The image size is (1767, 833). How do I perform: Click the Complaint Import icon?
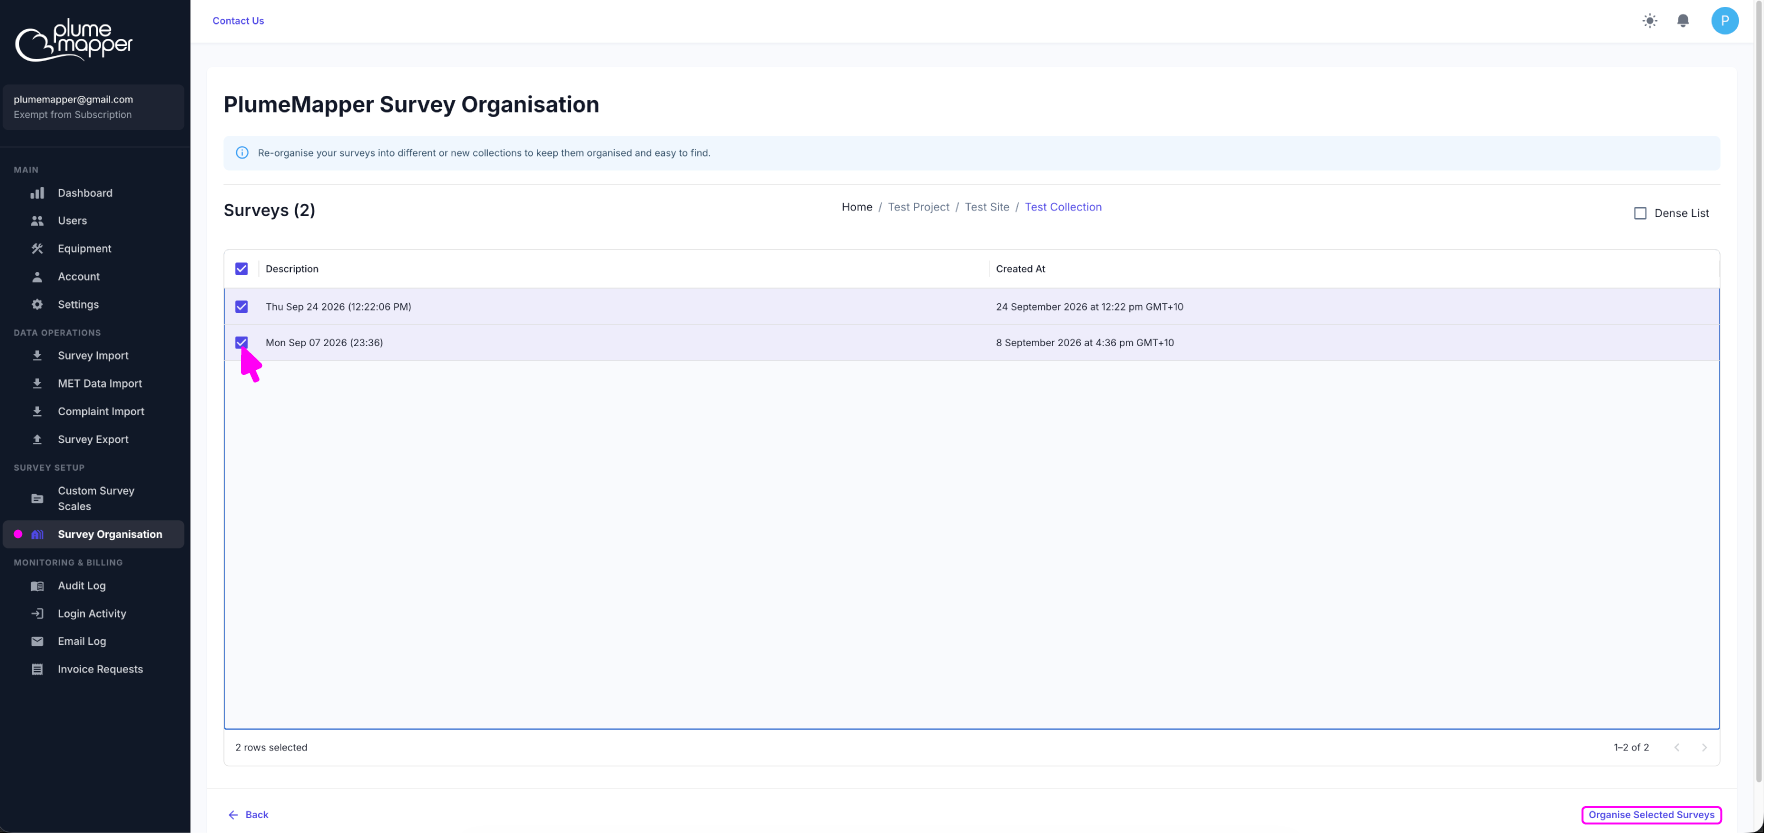tap(37, 412)
